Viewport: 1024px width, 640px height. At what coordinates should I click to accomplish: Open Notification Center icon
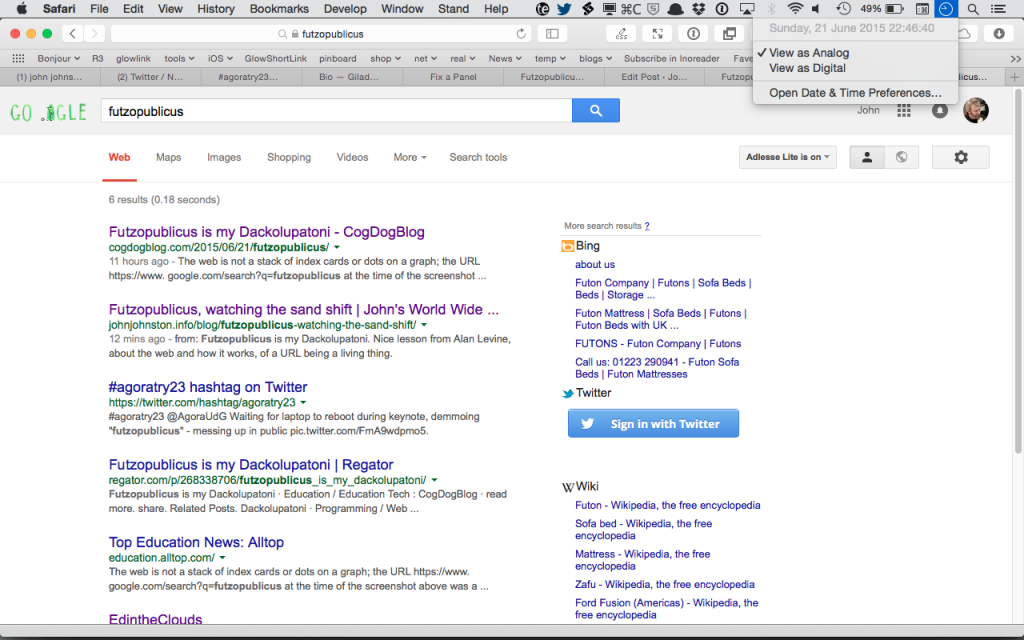tap(999, 8)
